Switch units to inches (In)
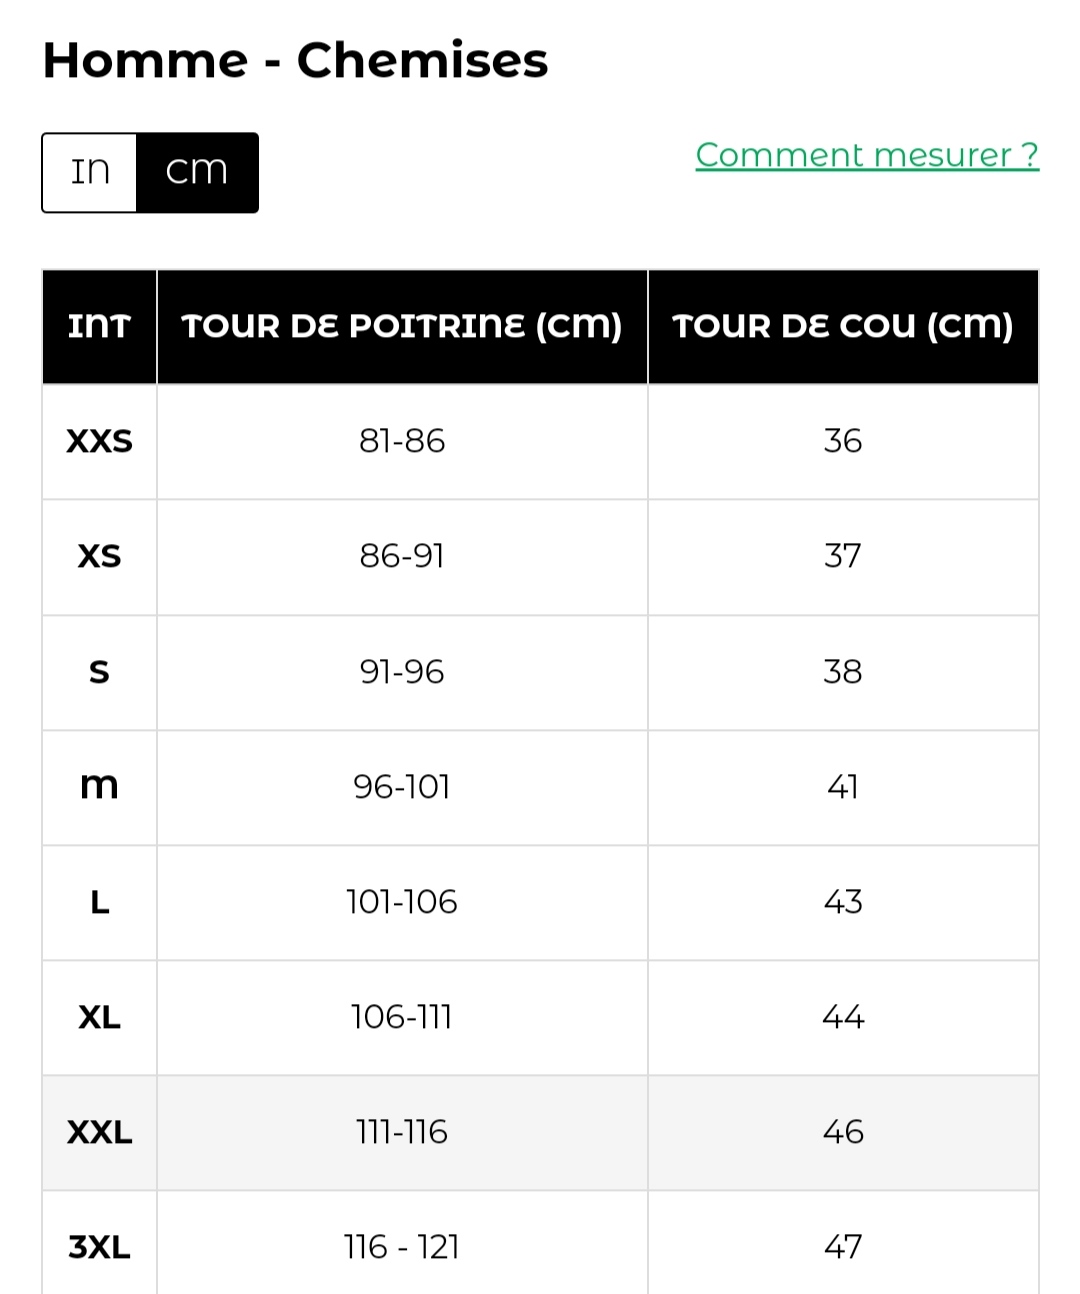1080x1294 pixels. 90,172
